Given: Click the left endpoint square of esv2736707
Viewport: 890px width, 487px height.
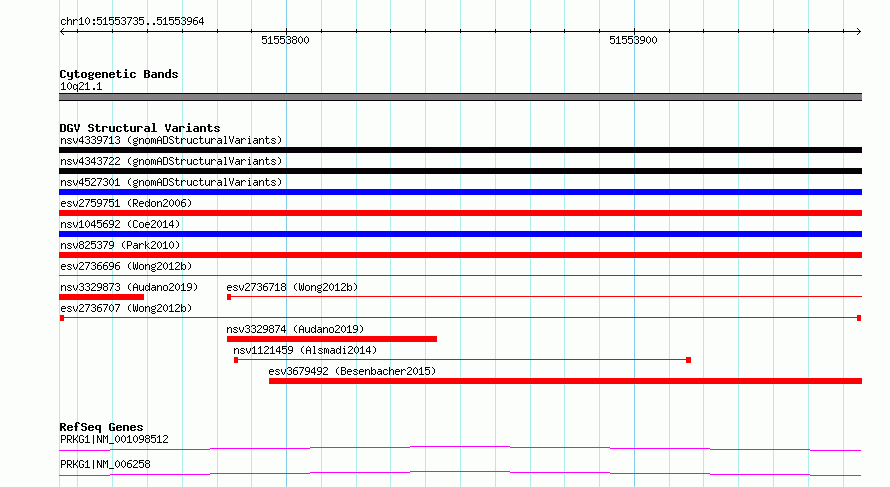Looking at the screenshot, I should (62, 318).
